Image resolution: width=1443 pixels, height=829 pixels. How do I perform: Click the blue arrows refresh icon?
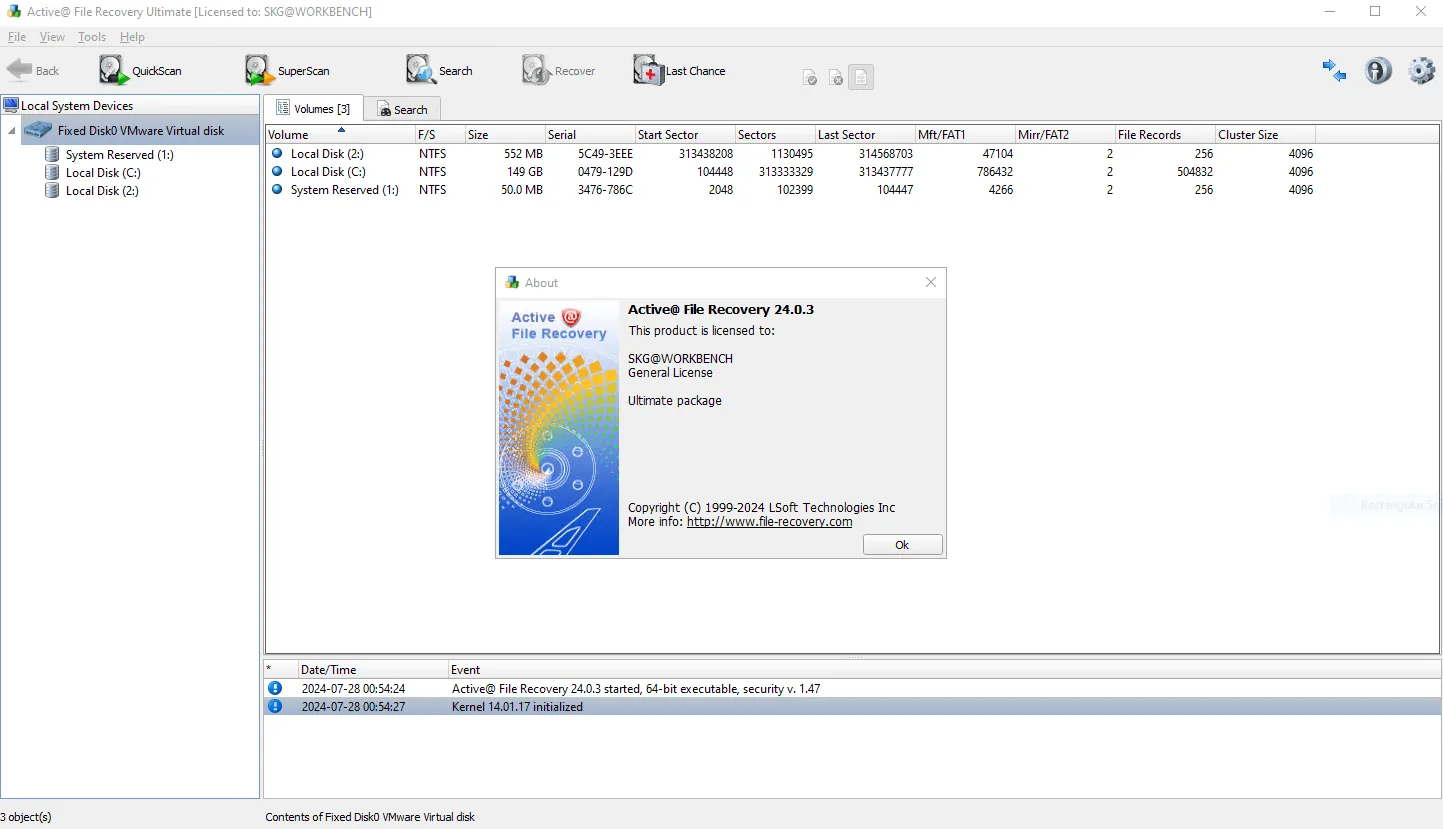(x=1334, y=70)
